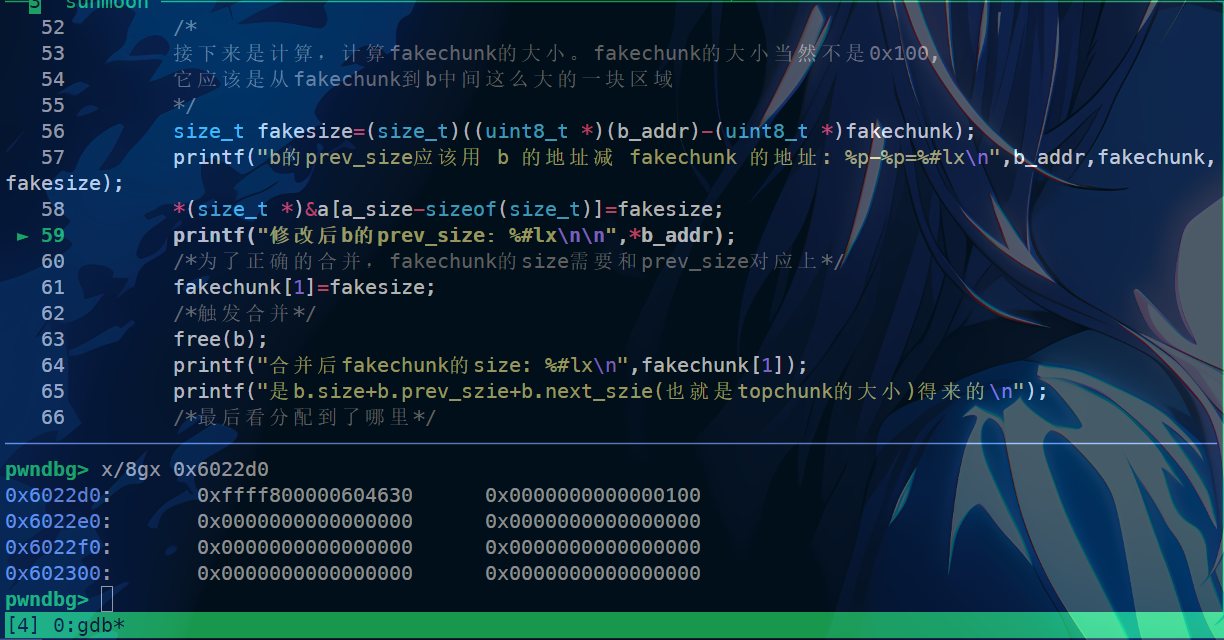Place cursor at the empty pwndbg prompt block

click(107, 599)
